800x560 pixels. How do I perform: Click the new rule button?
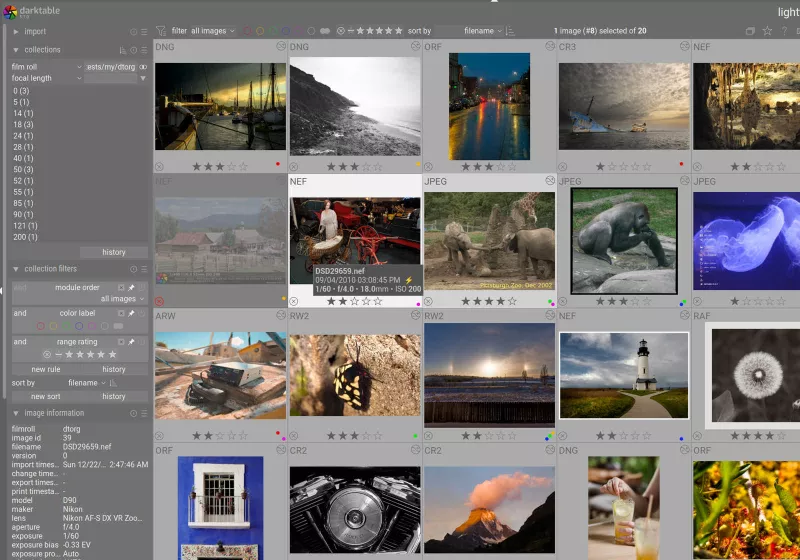pyautogui.click(x=46, y=369)
